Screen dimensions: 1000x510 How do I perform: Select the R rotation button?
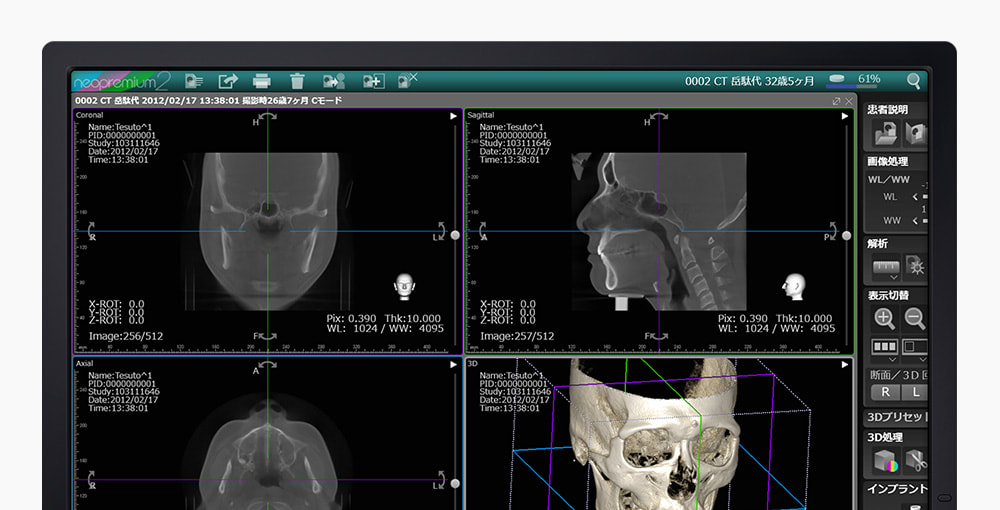click(x=885, y=393)
